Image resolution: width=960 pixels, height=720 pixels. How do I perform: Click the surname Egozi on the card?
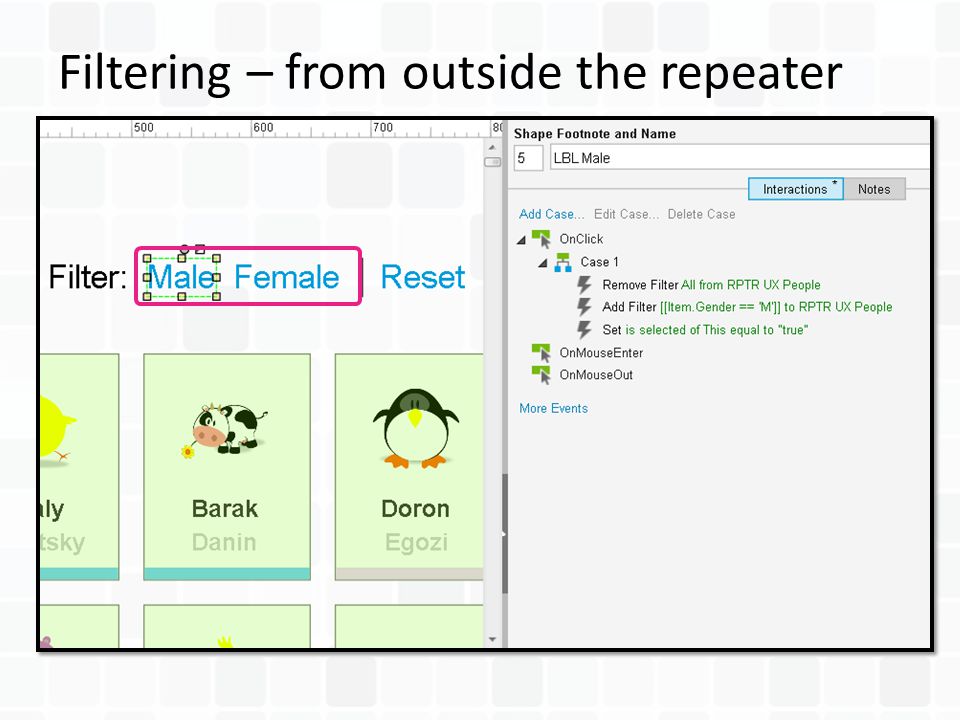point(416,542)
